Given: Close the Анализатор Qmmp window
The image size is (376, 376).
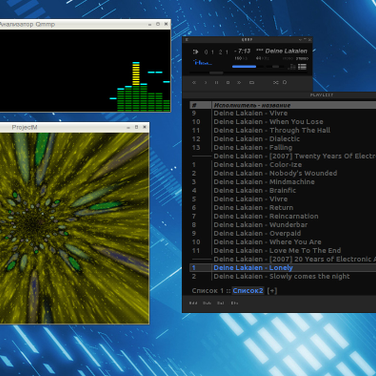Looking at the screenshot, I should coord(166,24).
